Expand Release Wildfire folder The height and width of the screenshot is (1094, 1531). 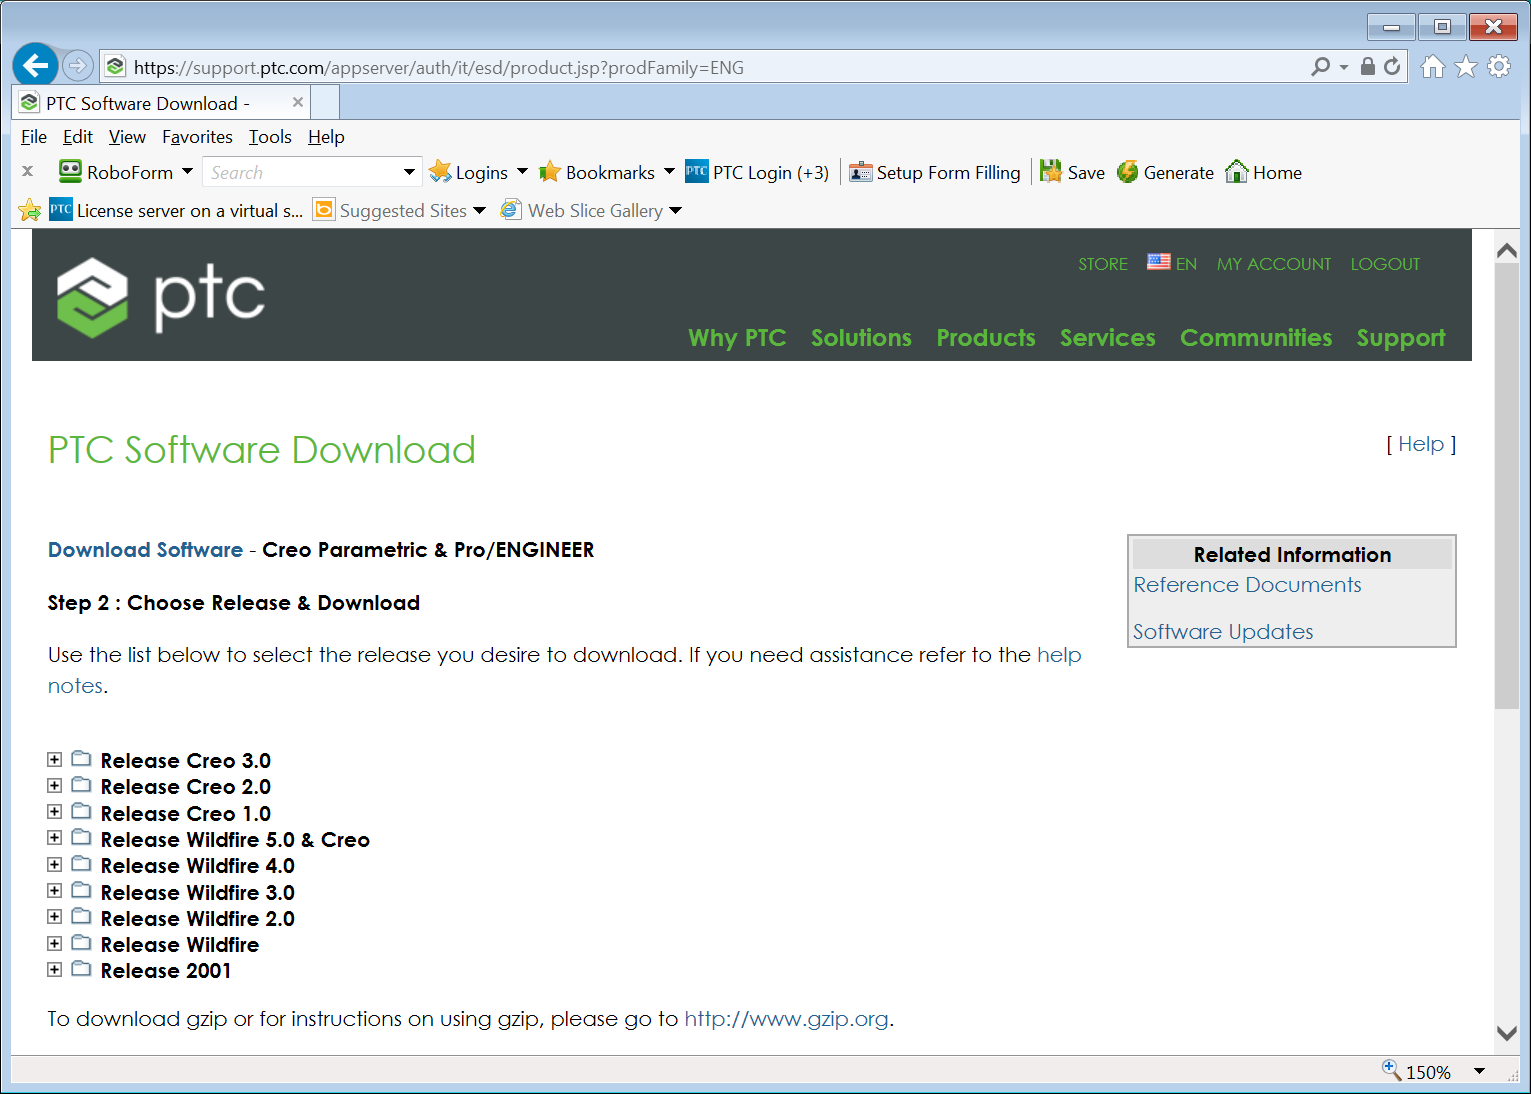click(x=55, y=944)
